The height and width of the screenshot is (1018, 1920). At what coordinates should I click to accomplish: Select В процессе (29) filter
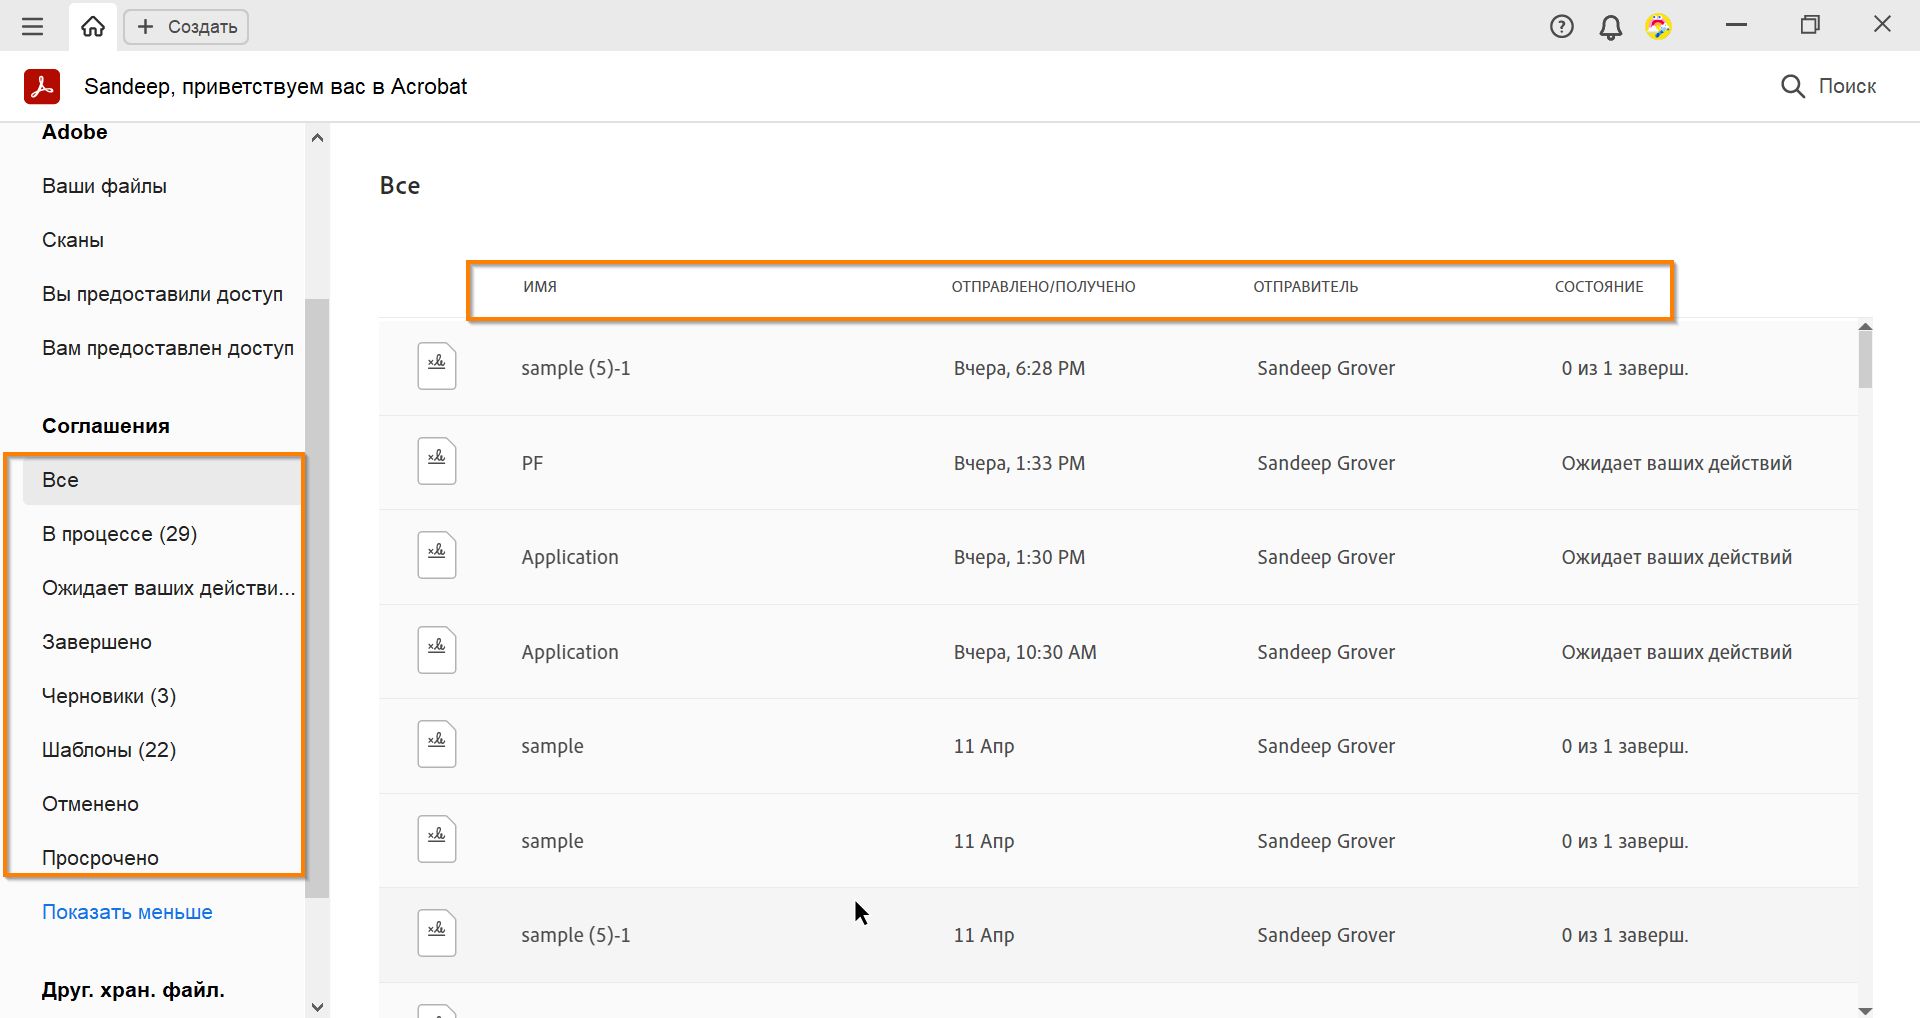coord(119,534)
